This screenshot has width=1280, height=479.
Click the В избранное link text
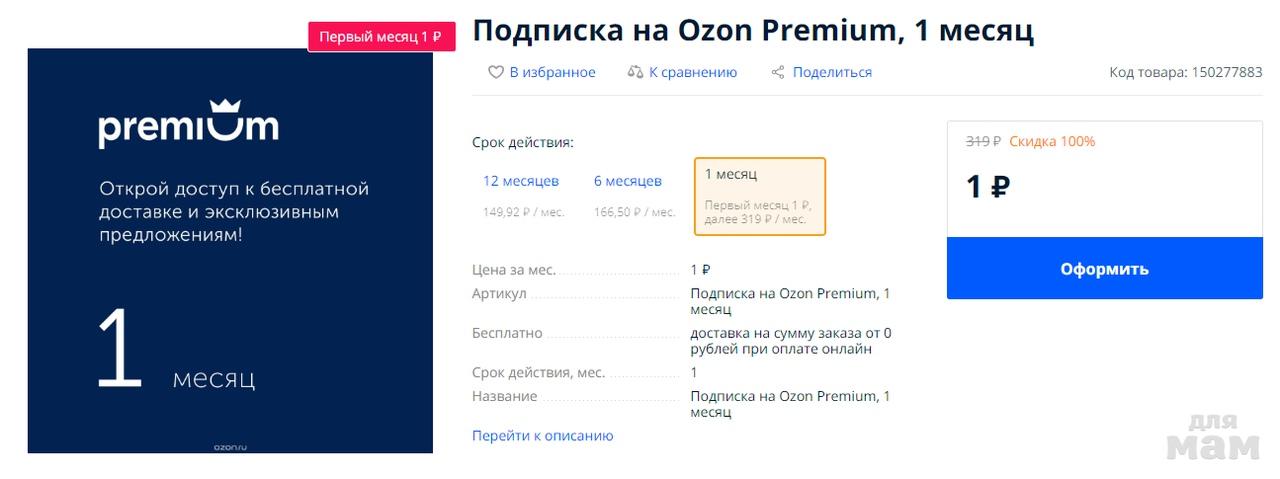(x=552, y=72)
